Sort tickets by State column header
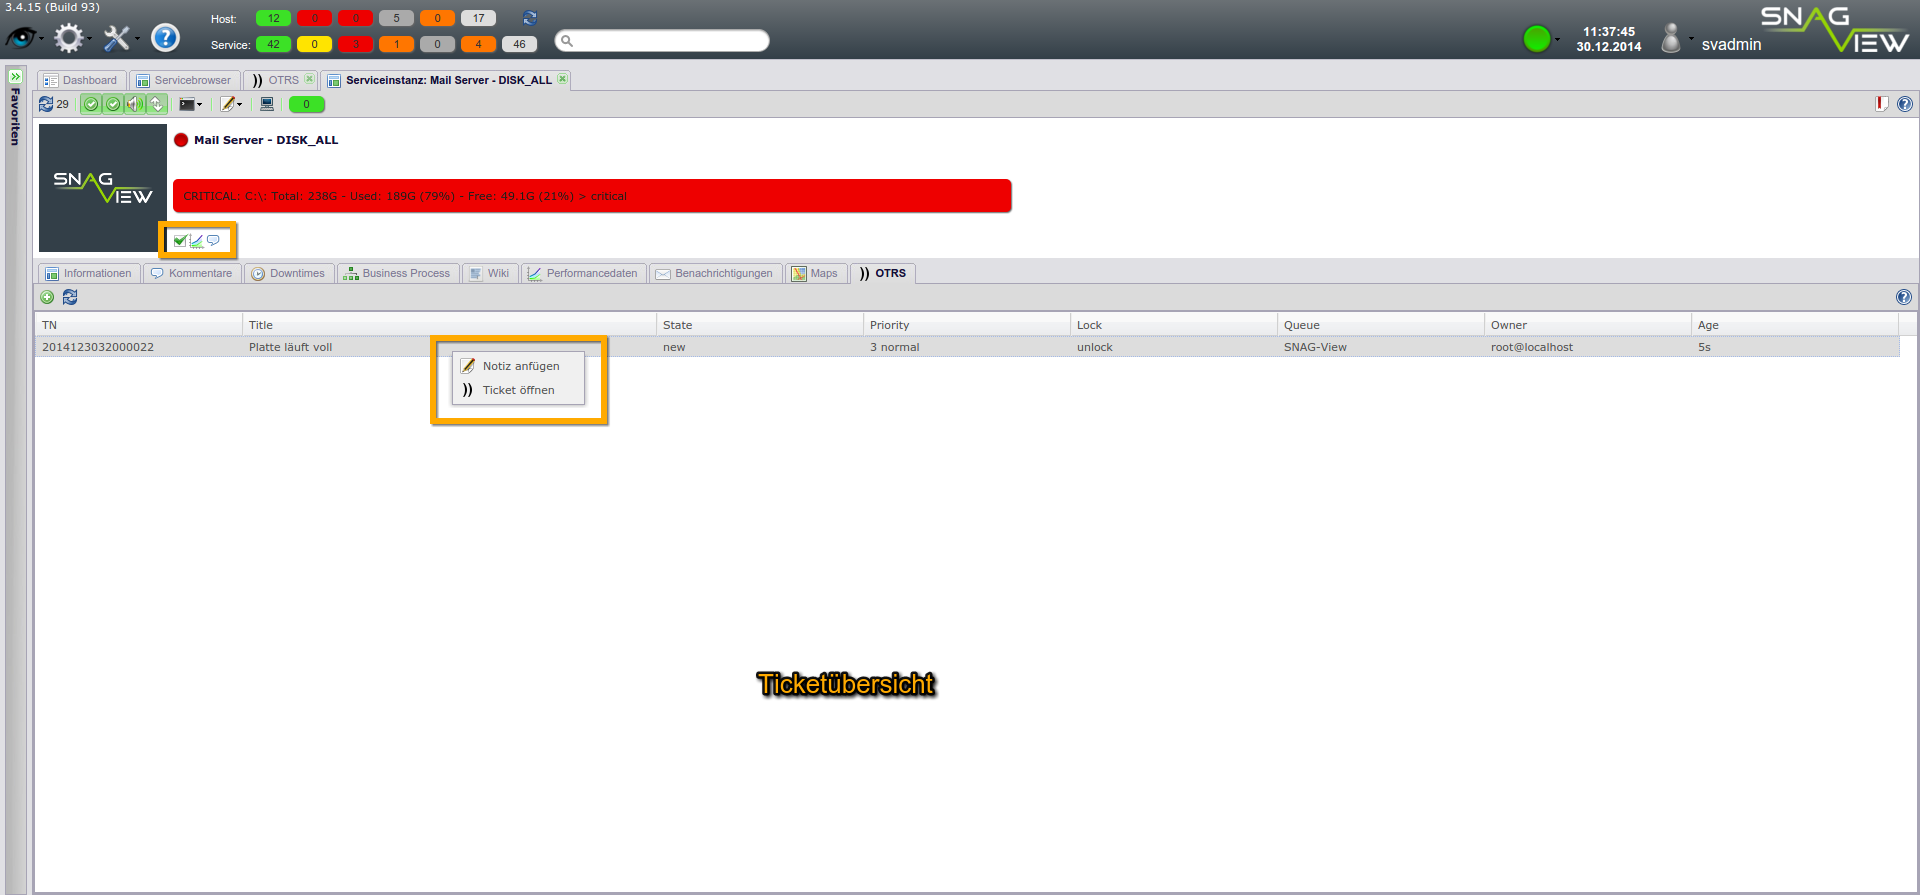 click(759, 325)
